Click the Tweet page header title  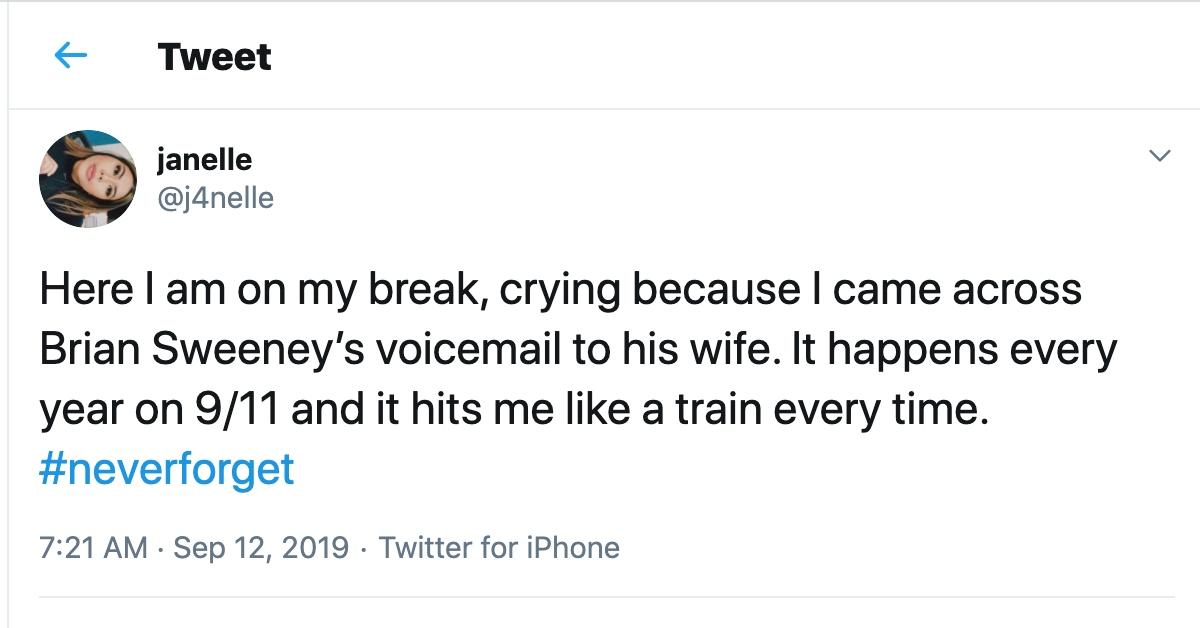pos(214,57)
